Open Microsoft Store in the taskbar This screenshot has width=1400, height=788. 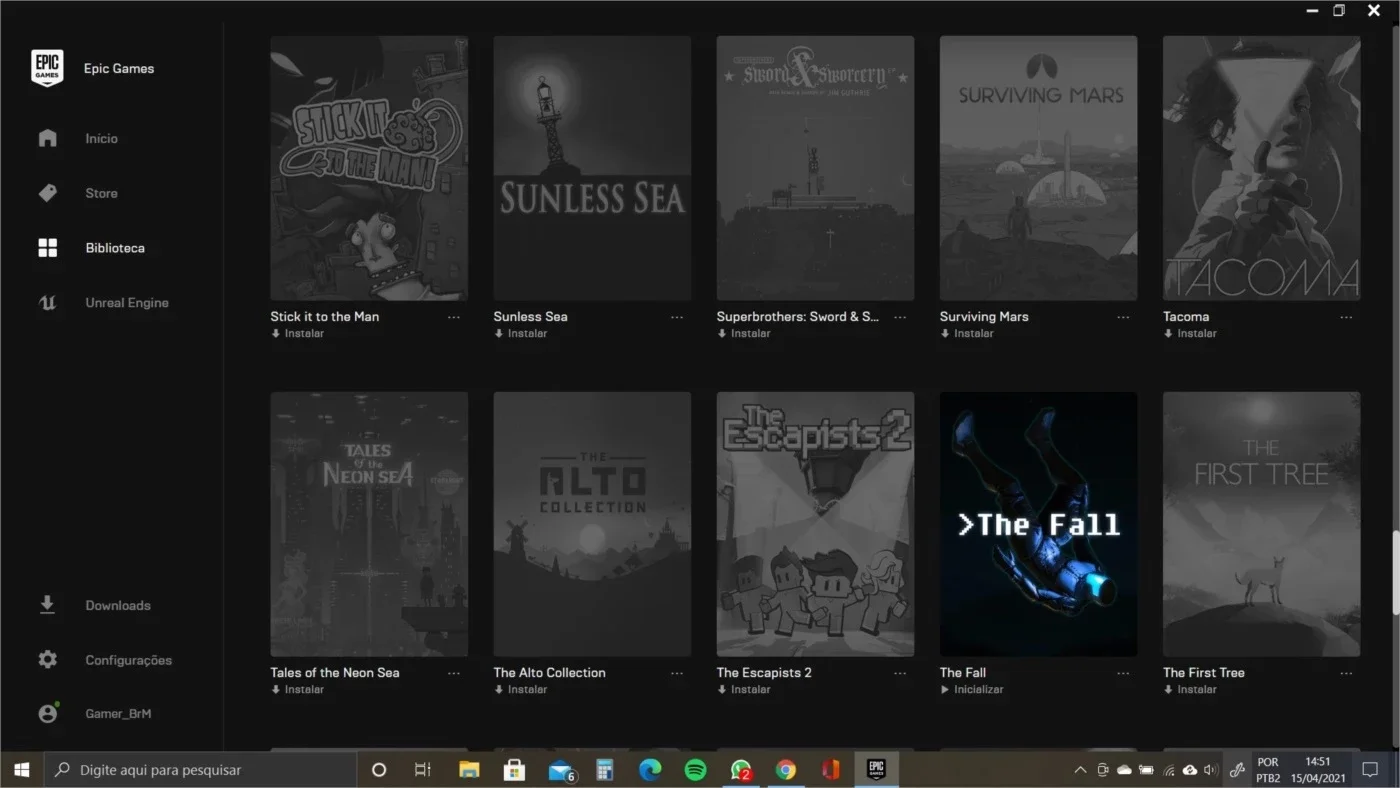click(x=514, y=770)
